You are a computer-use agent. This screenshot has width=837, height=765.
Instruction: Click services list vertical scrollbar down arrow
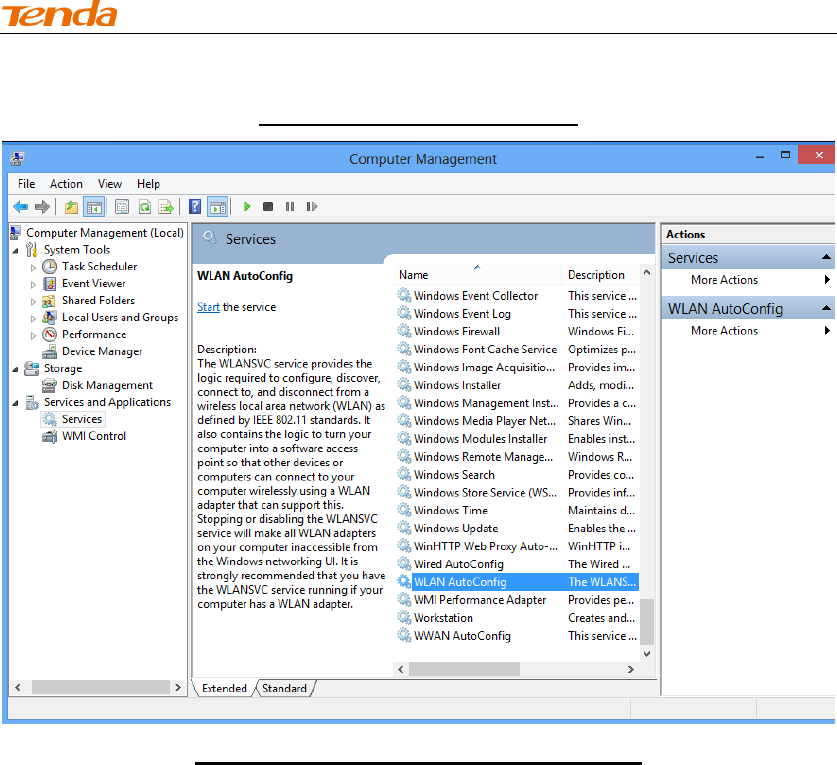[647, 654]
